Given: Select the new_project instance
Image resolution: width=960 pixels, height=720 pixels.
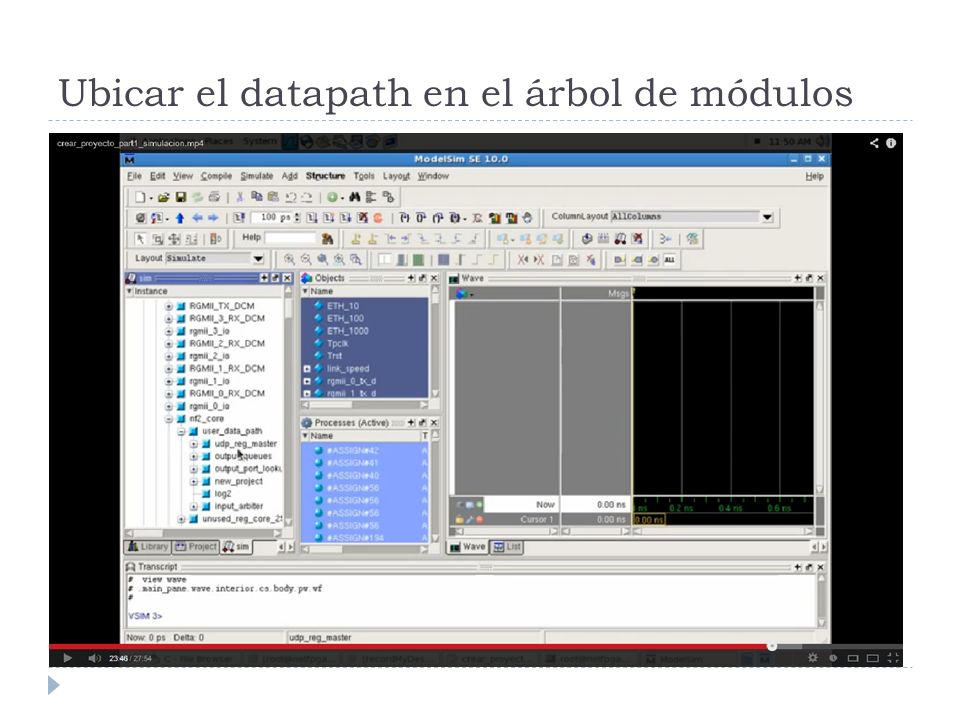Looking at the screenshot, I should pos(238,482).
